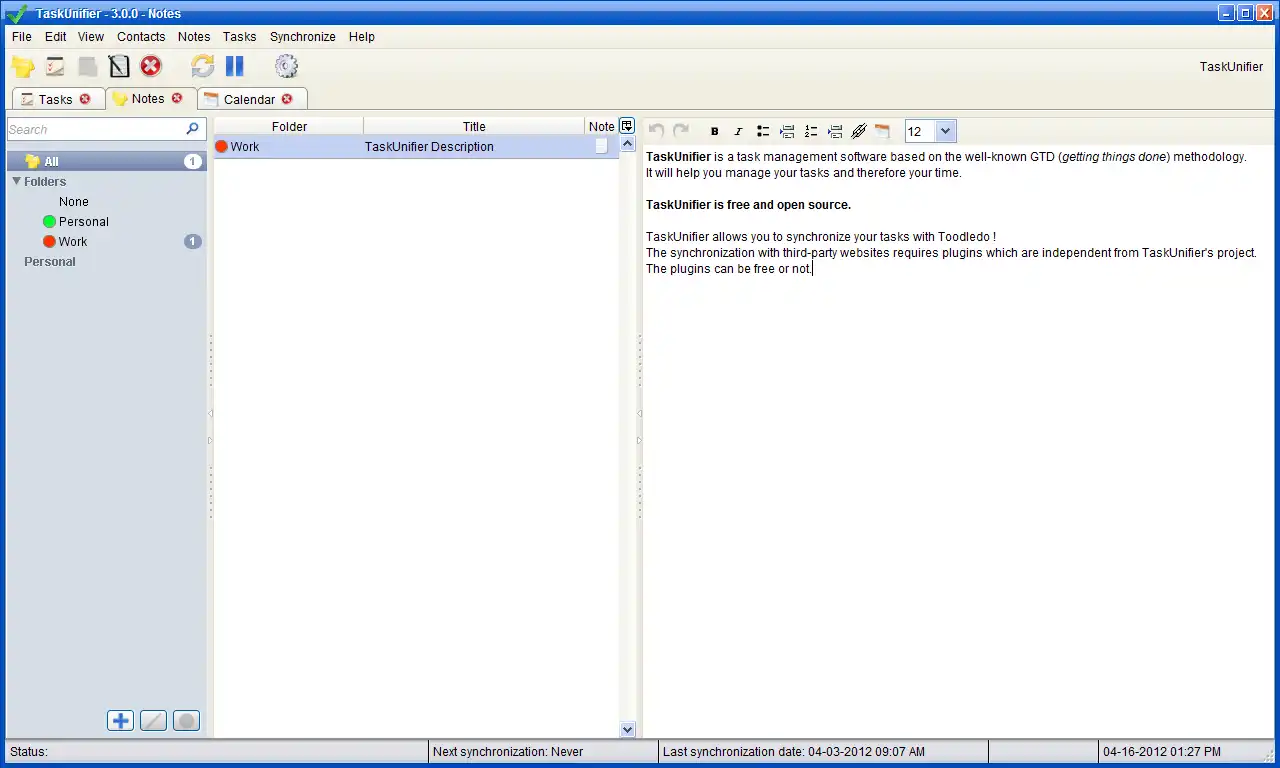Insert a numbered list
The image size is (1280, 768).
(x=811, y=131)
